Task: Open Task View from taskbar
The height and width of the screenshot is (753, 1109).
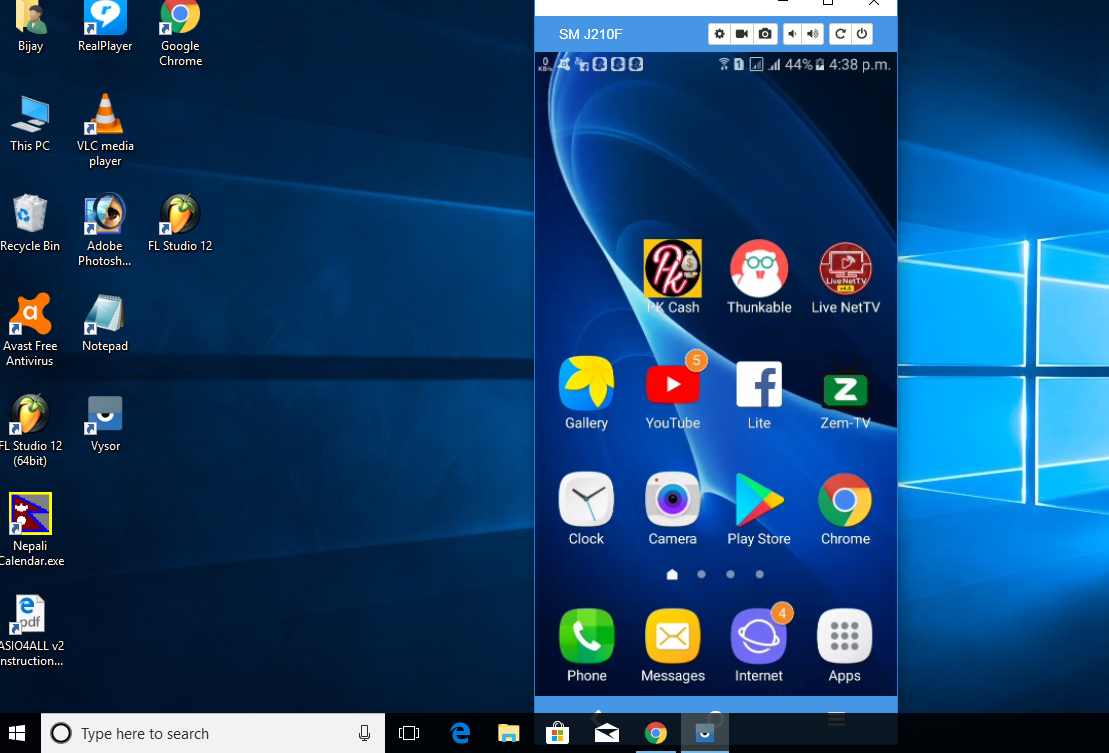Action: 409,733
